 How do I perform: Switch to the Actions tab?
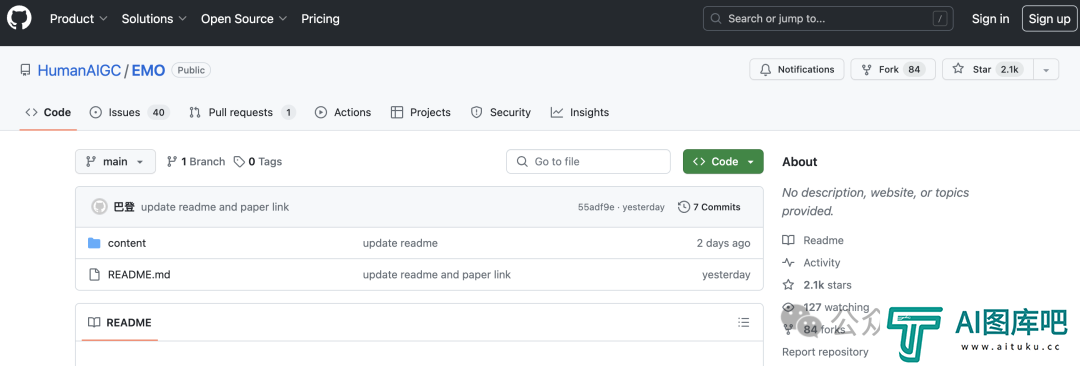(343, 112)
